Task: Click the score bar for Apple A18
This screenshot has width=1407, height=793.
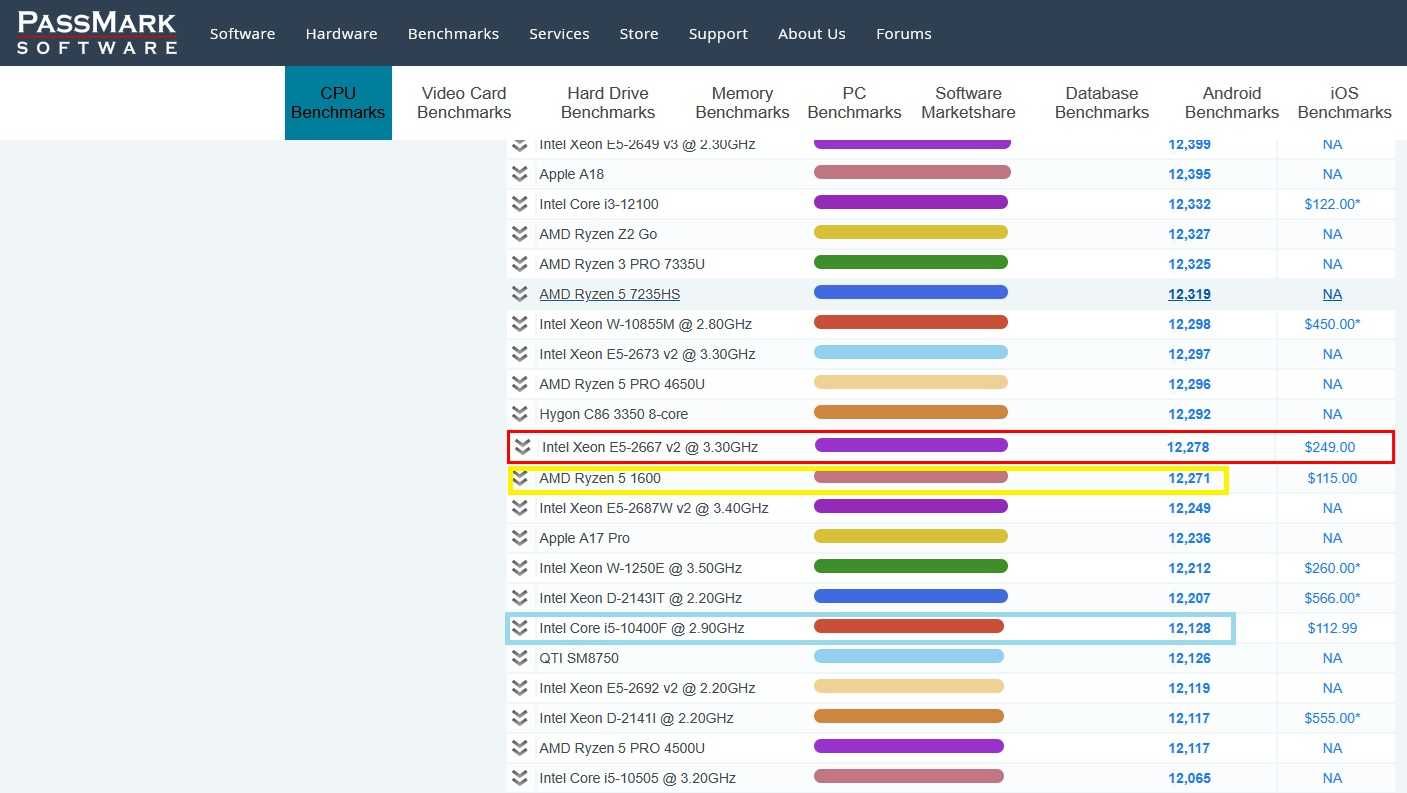Action: point(912,173)
